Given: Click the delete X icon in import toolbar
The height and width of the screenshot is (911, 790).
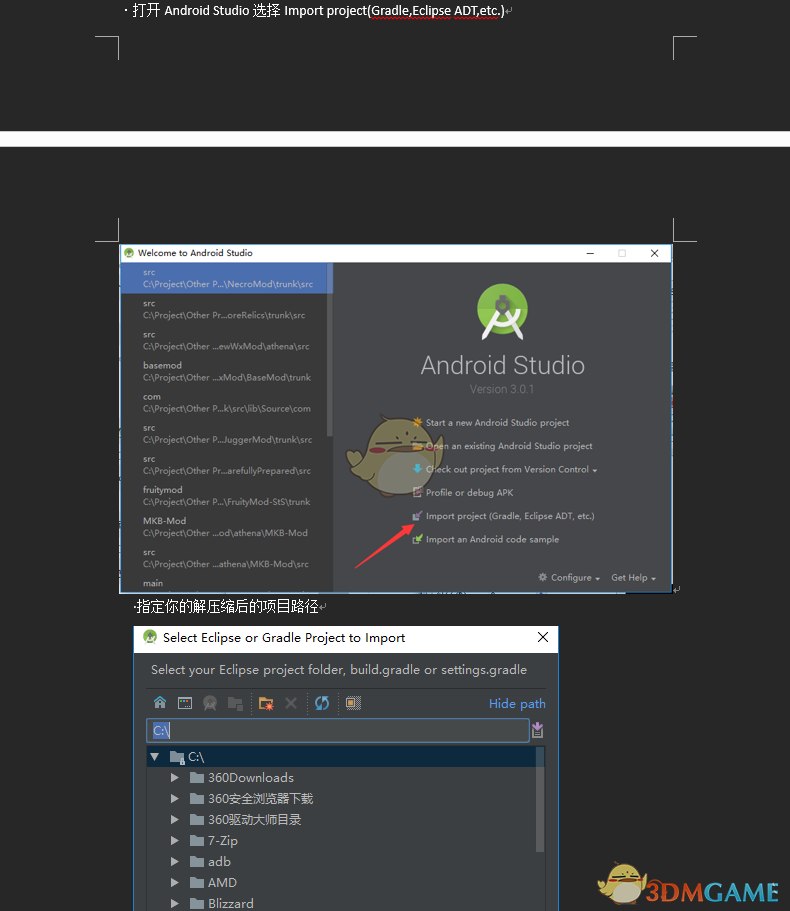Looking at the screenshot, I should (x=291, y=703).
